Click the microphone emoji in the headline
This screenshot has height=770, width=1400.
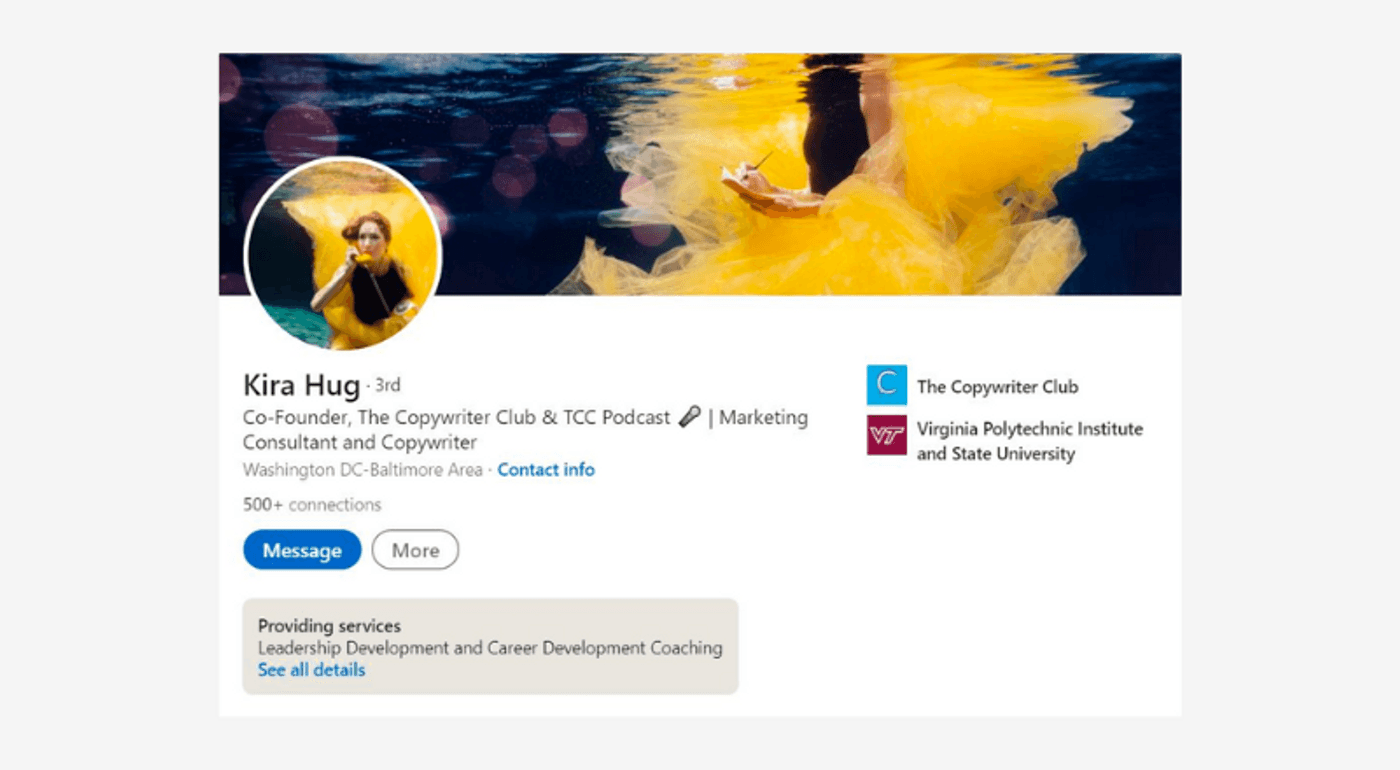tap(689, 417)
